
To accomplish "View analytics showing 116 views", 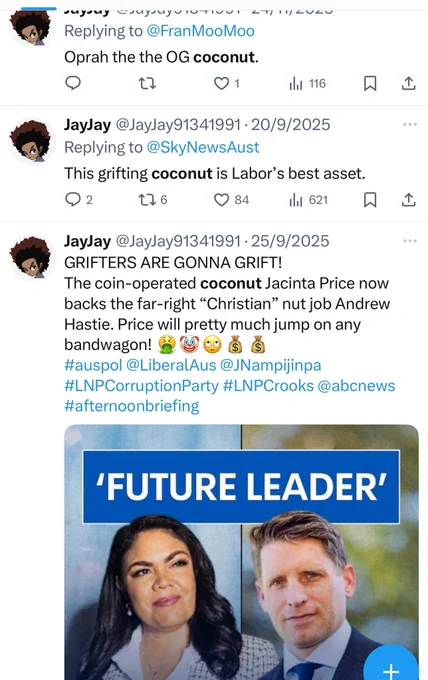I will (x=307, y=83).
